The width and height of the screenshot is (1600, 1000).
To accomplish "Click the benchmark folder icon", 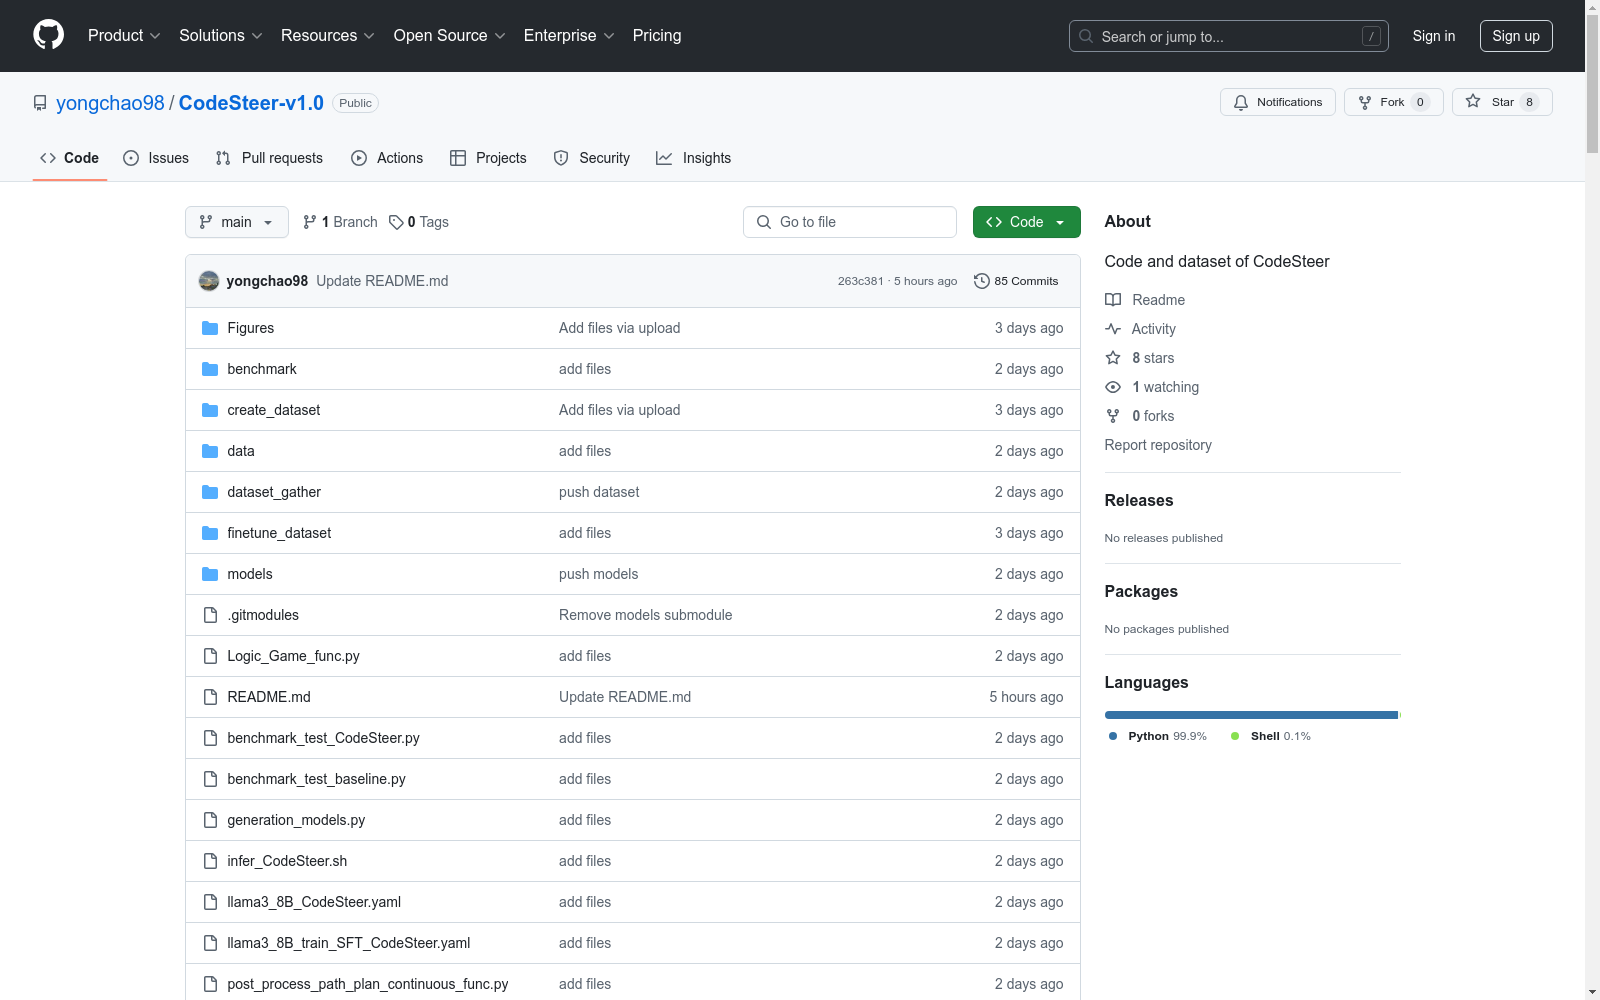I will [210, 369].
